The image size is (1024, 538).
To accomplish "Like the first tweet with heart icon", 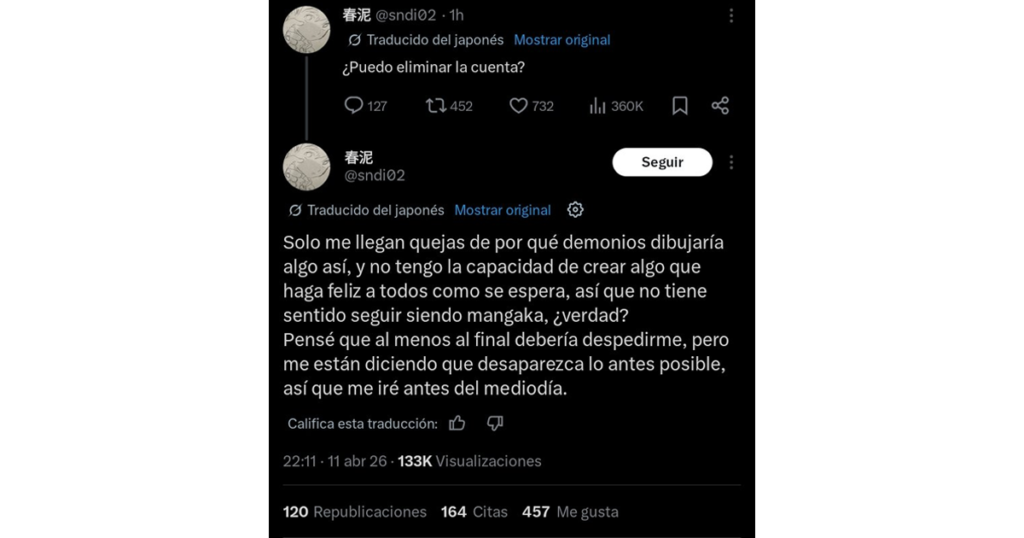I will coord(518,105).
